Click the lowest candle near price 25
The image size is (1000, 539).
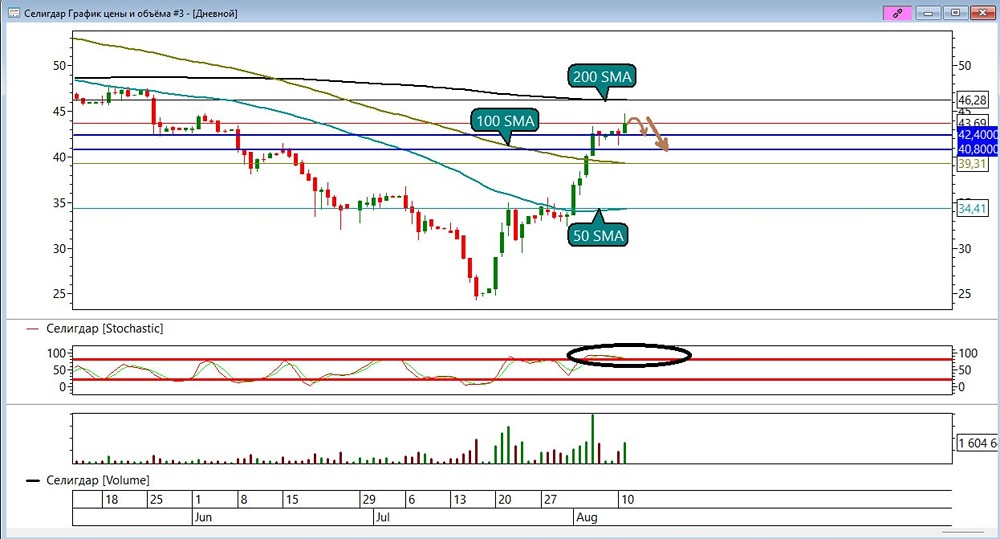click(476, 287)
